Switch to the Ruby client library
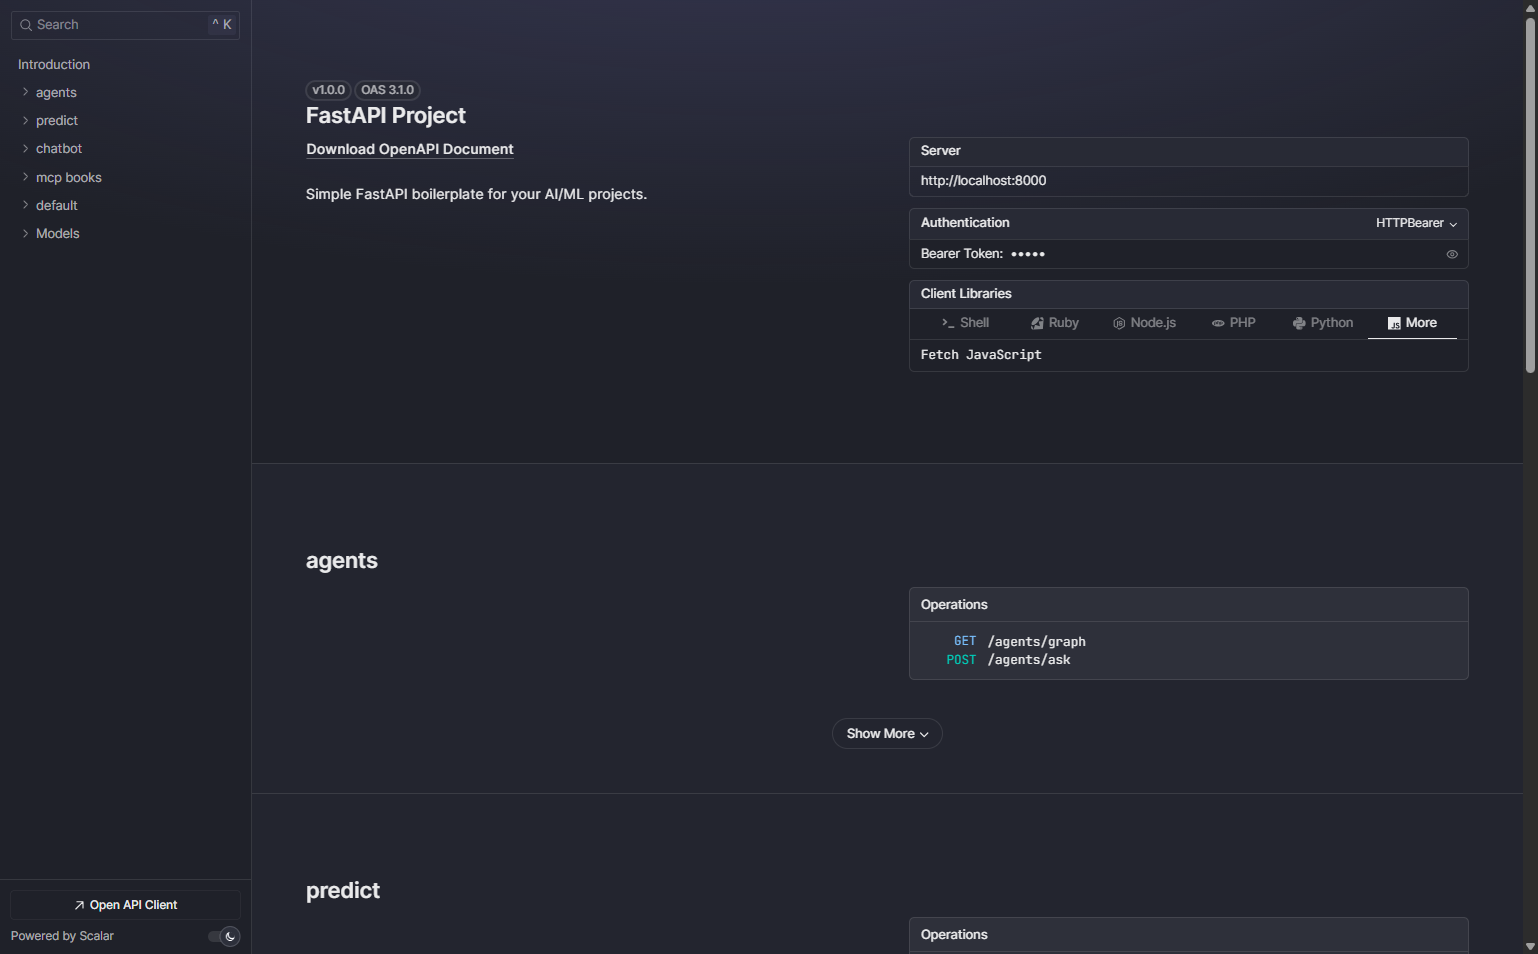Screen dimensions: 1538x954 1054,322
